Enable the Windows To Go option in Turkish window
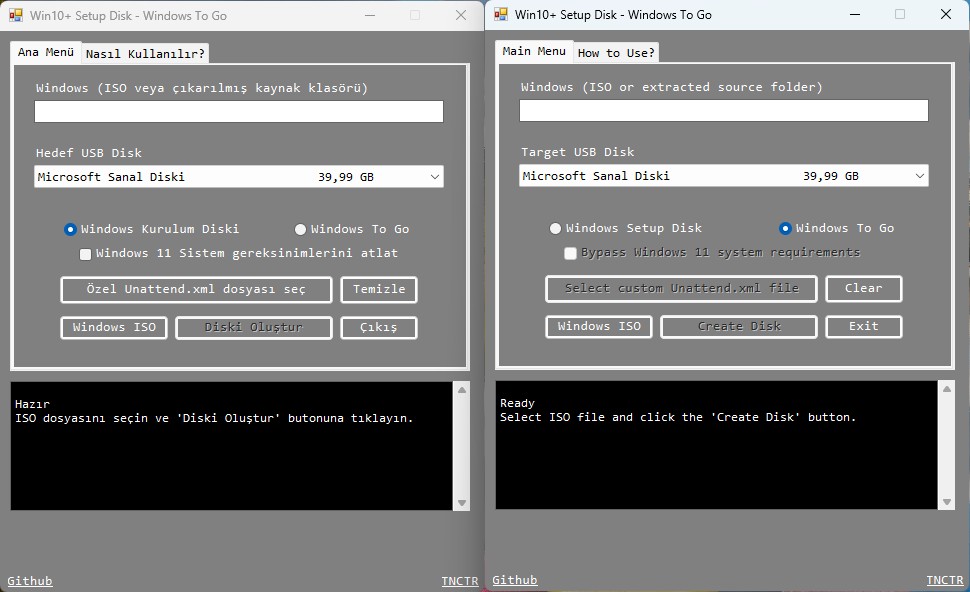This screenshot has height=592, width=970. pyautogui.click(x=300, y=229)
